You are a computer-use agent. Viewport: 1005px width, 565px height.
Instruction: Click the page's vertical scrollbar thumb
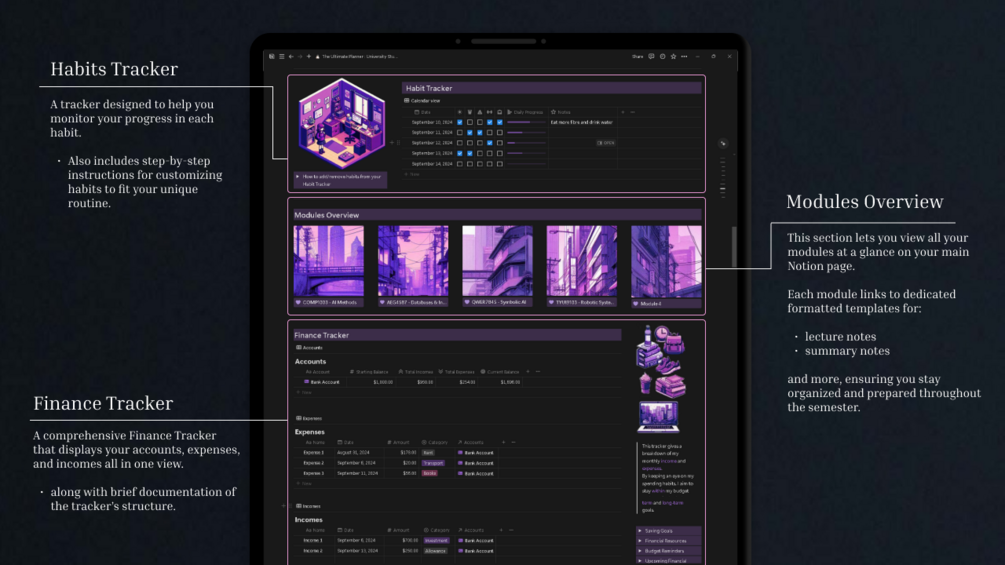(734, 247)
